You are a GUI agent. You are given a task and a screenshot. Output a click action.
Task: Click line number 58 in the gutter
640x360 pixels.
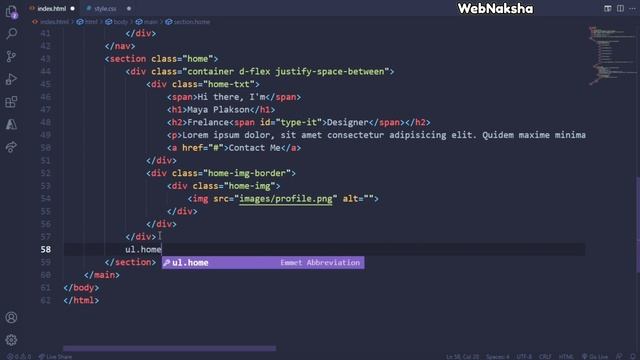46,249
